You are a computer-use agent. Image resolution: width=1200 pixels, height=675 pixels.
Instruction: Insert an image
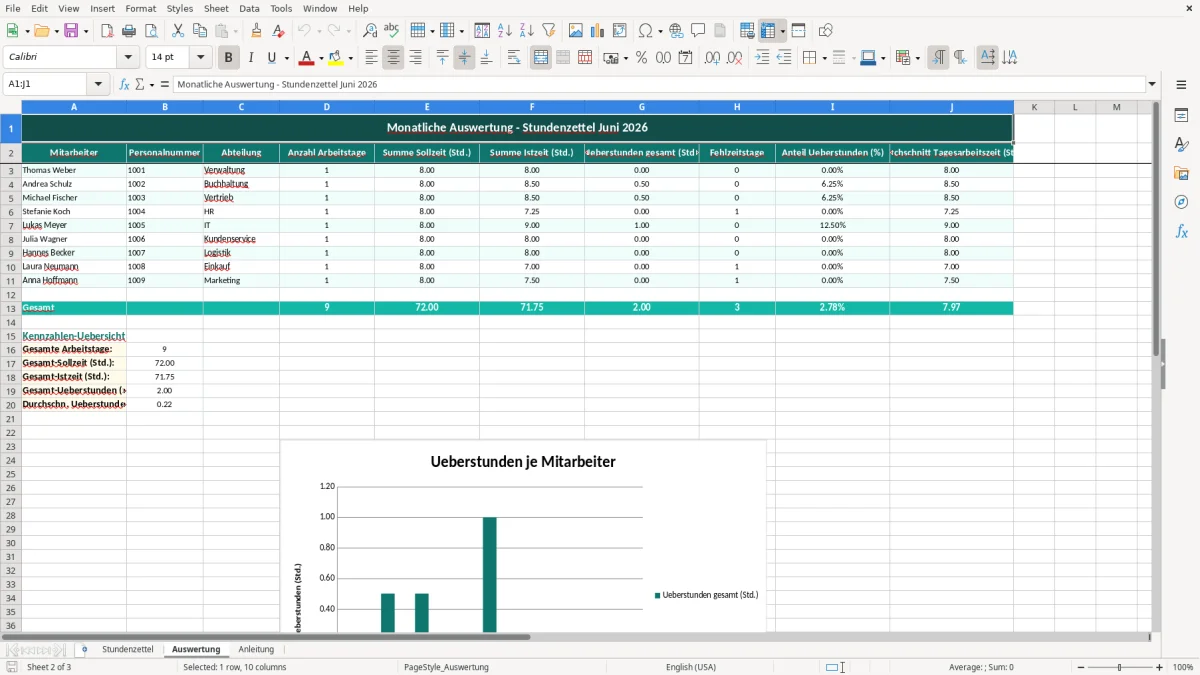(x=576, y=31)
